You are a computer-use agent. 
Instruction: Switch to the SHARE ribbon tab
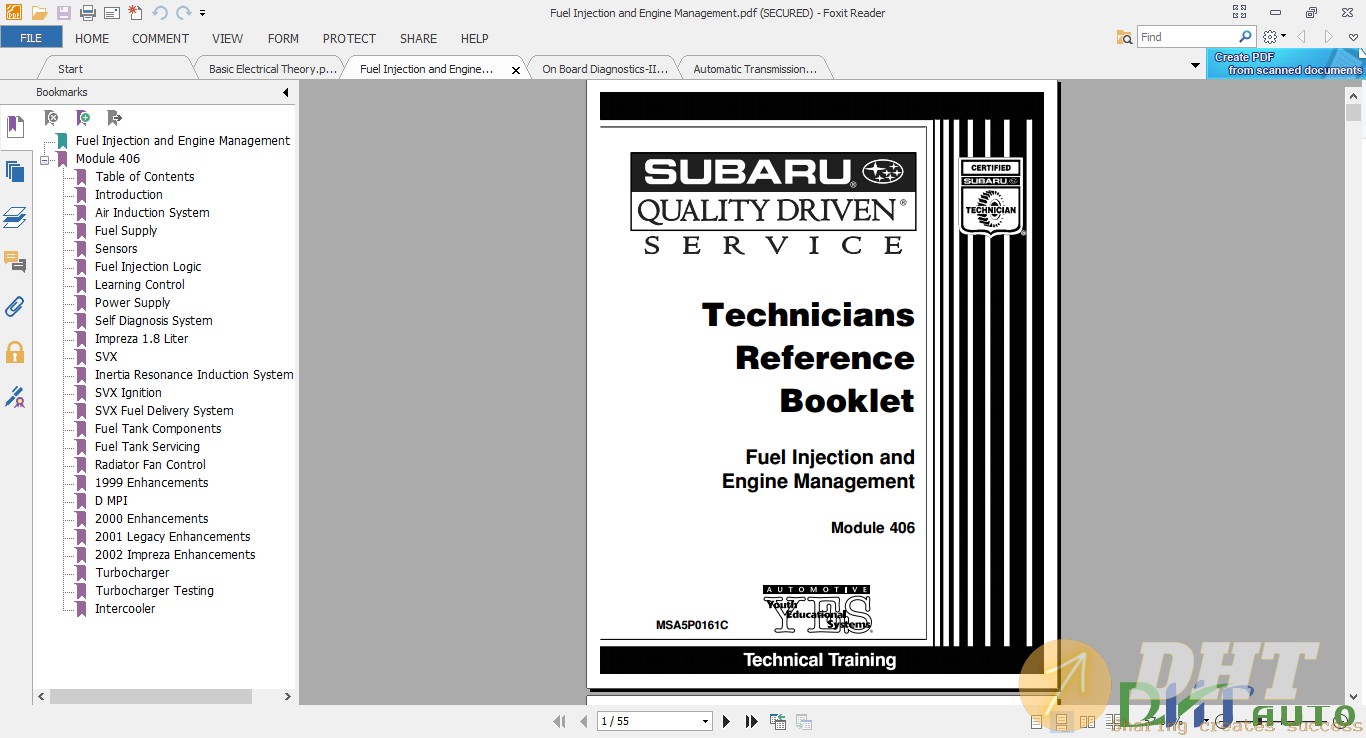pos(418,38)
